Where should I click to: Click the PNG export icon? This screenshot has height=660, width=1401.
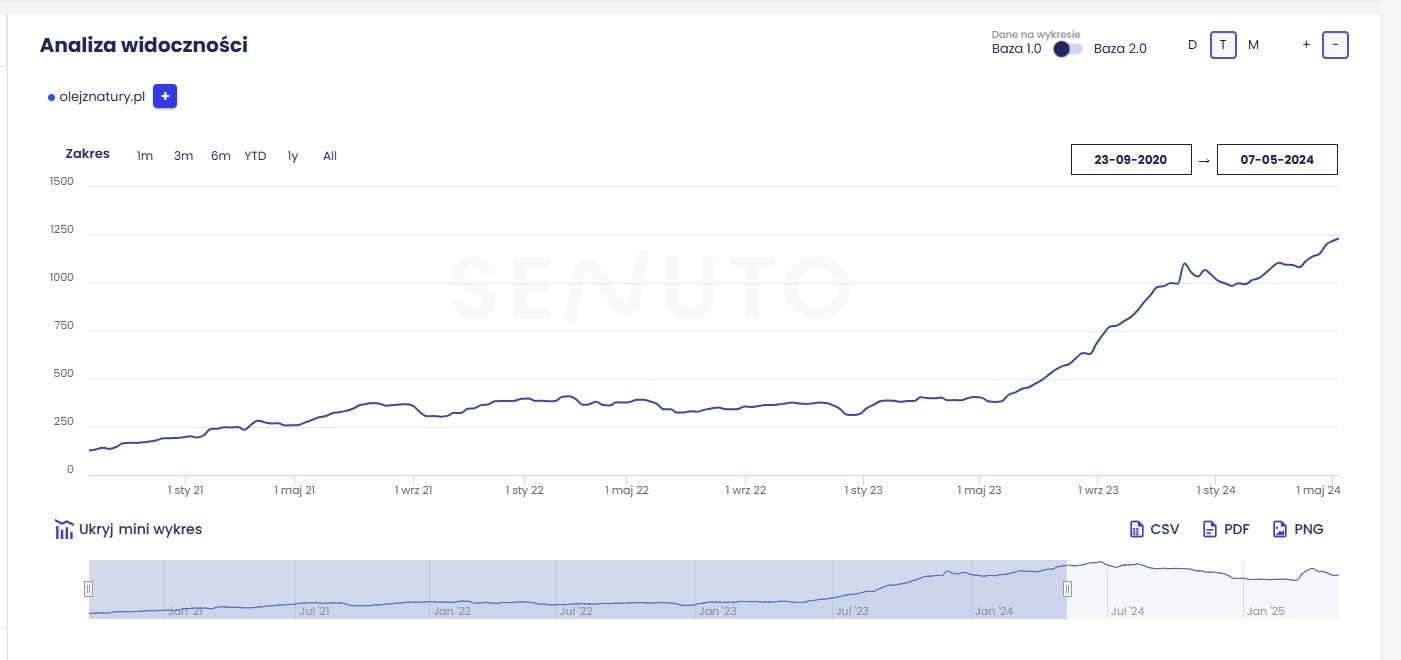pos(1280,529)
